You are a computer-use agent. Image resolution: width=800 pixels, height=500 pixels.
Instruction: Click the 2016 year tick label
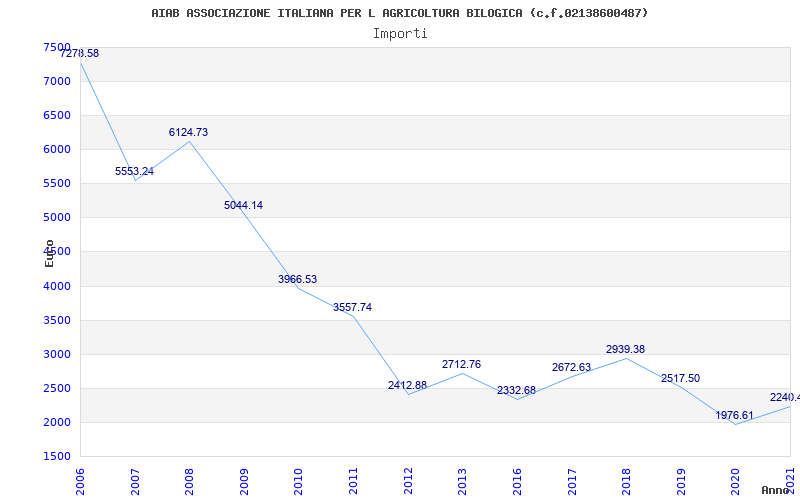[517, 482]
